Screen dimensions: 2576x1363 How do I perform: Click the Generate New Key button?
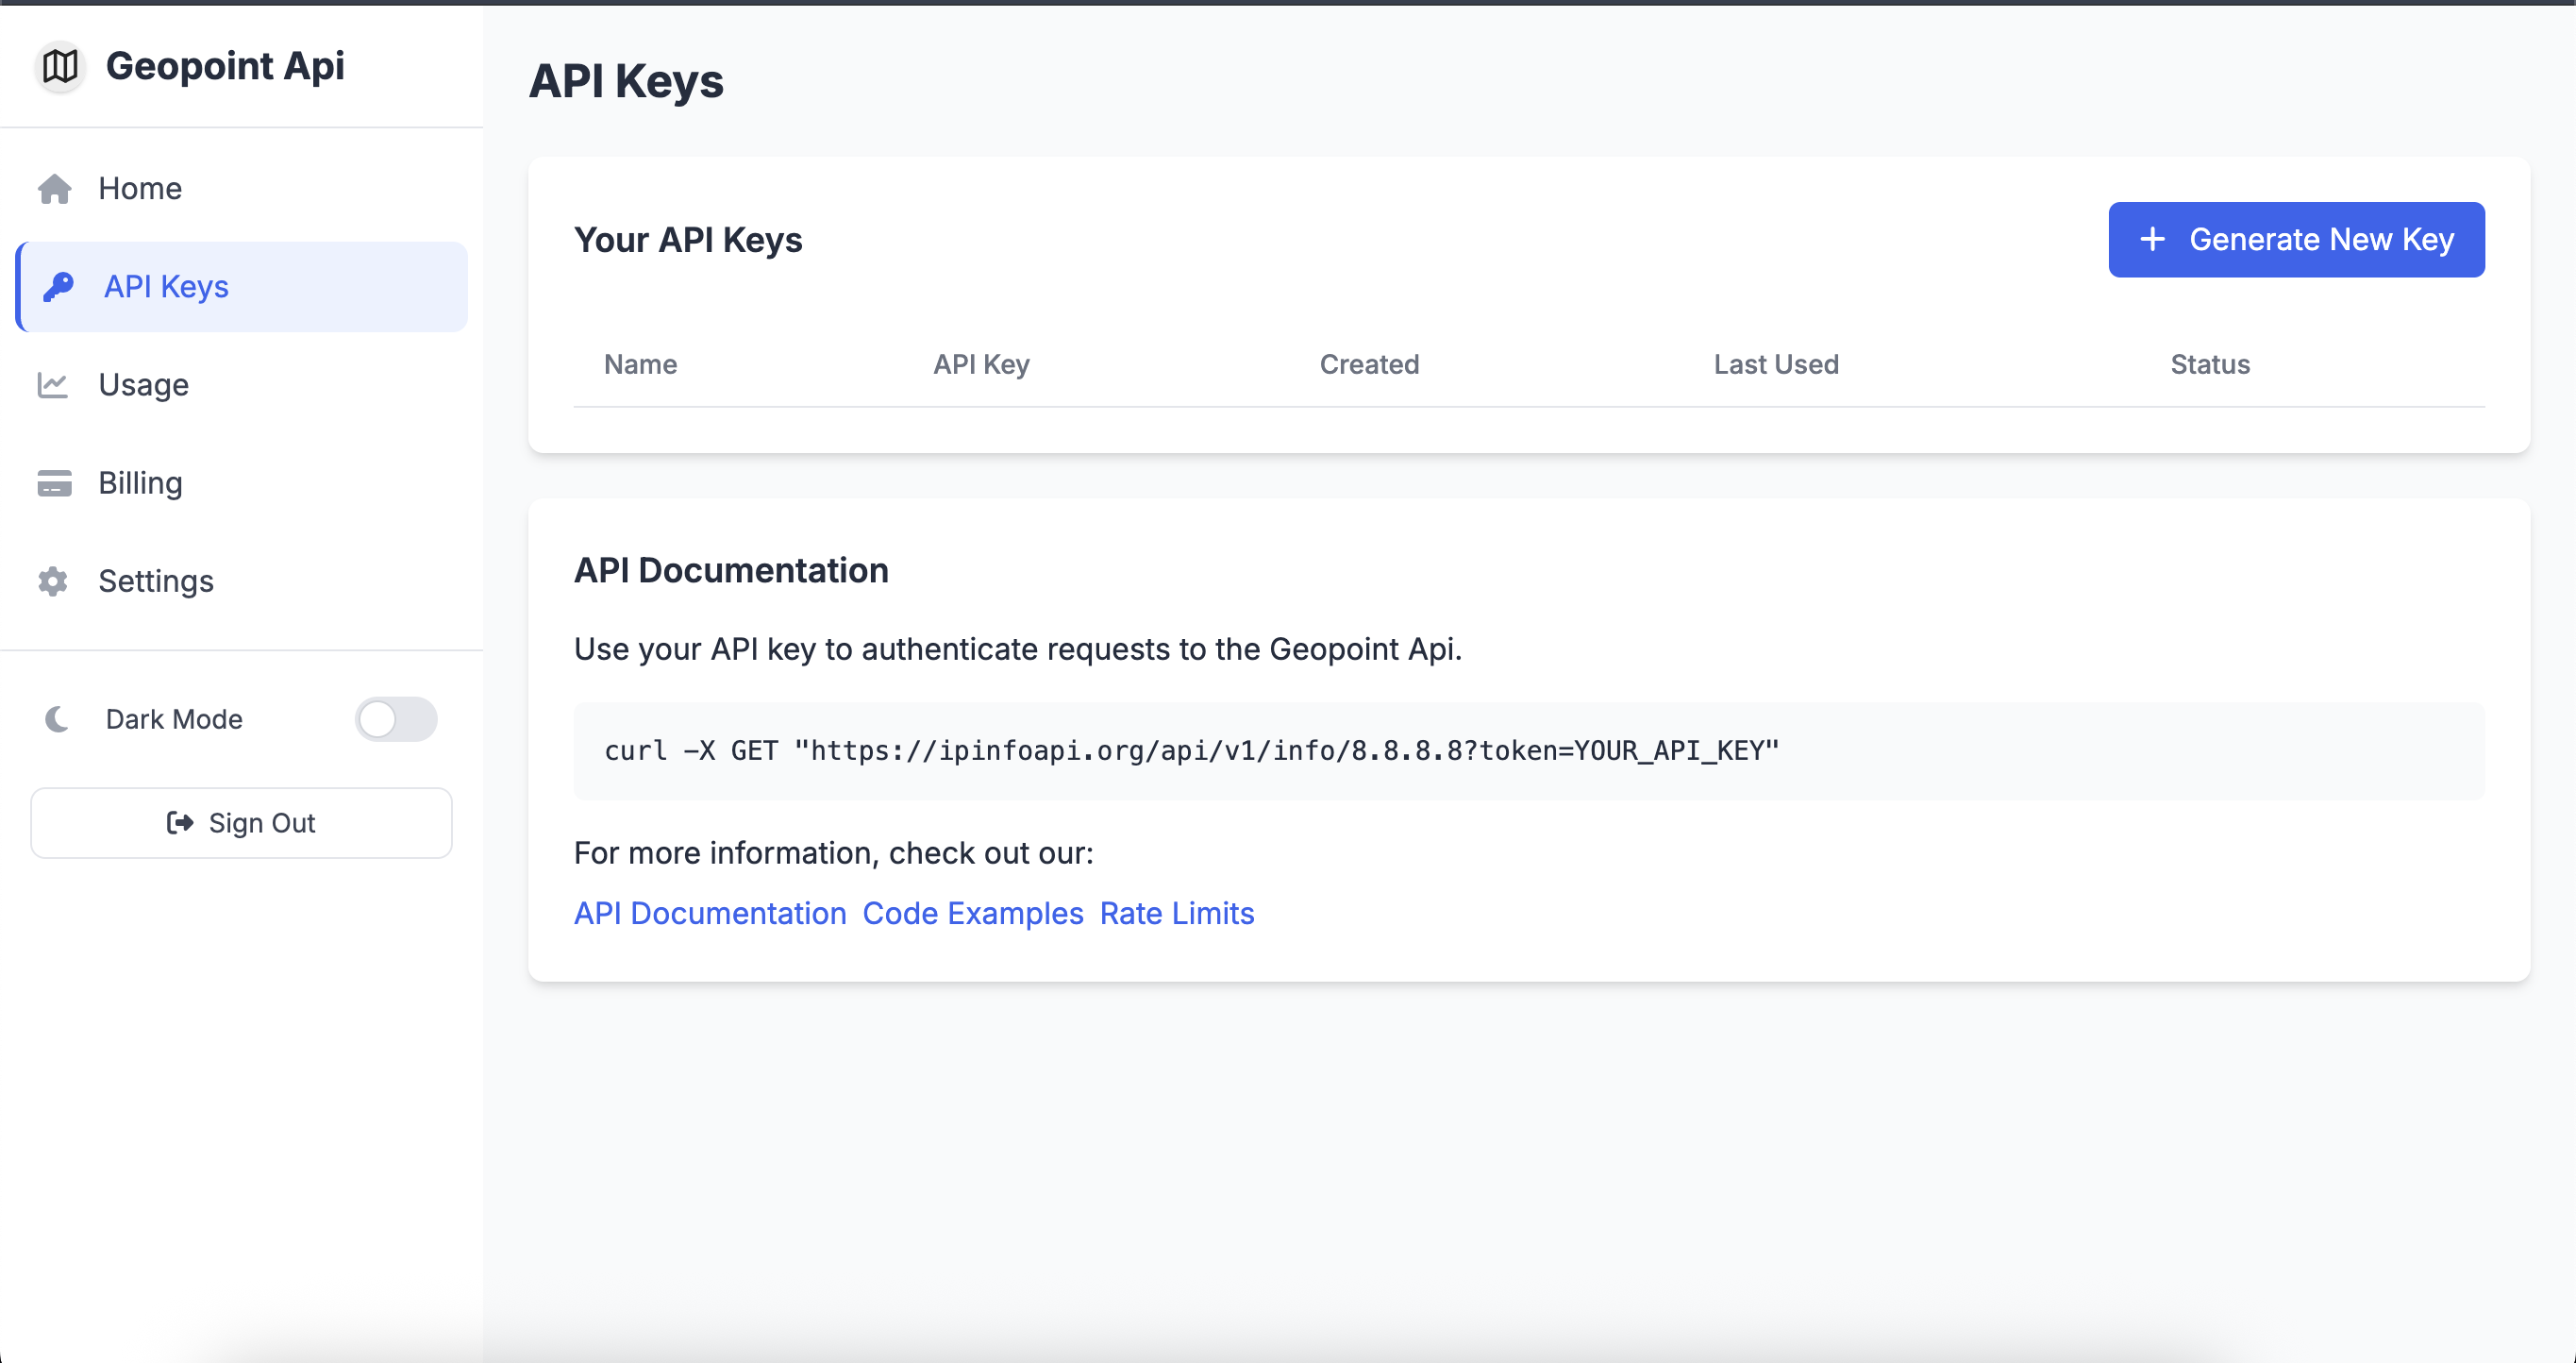[2297, 239]
